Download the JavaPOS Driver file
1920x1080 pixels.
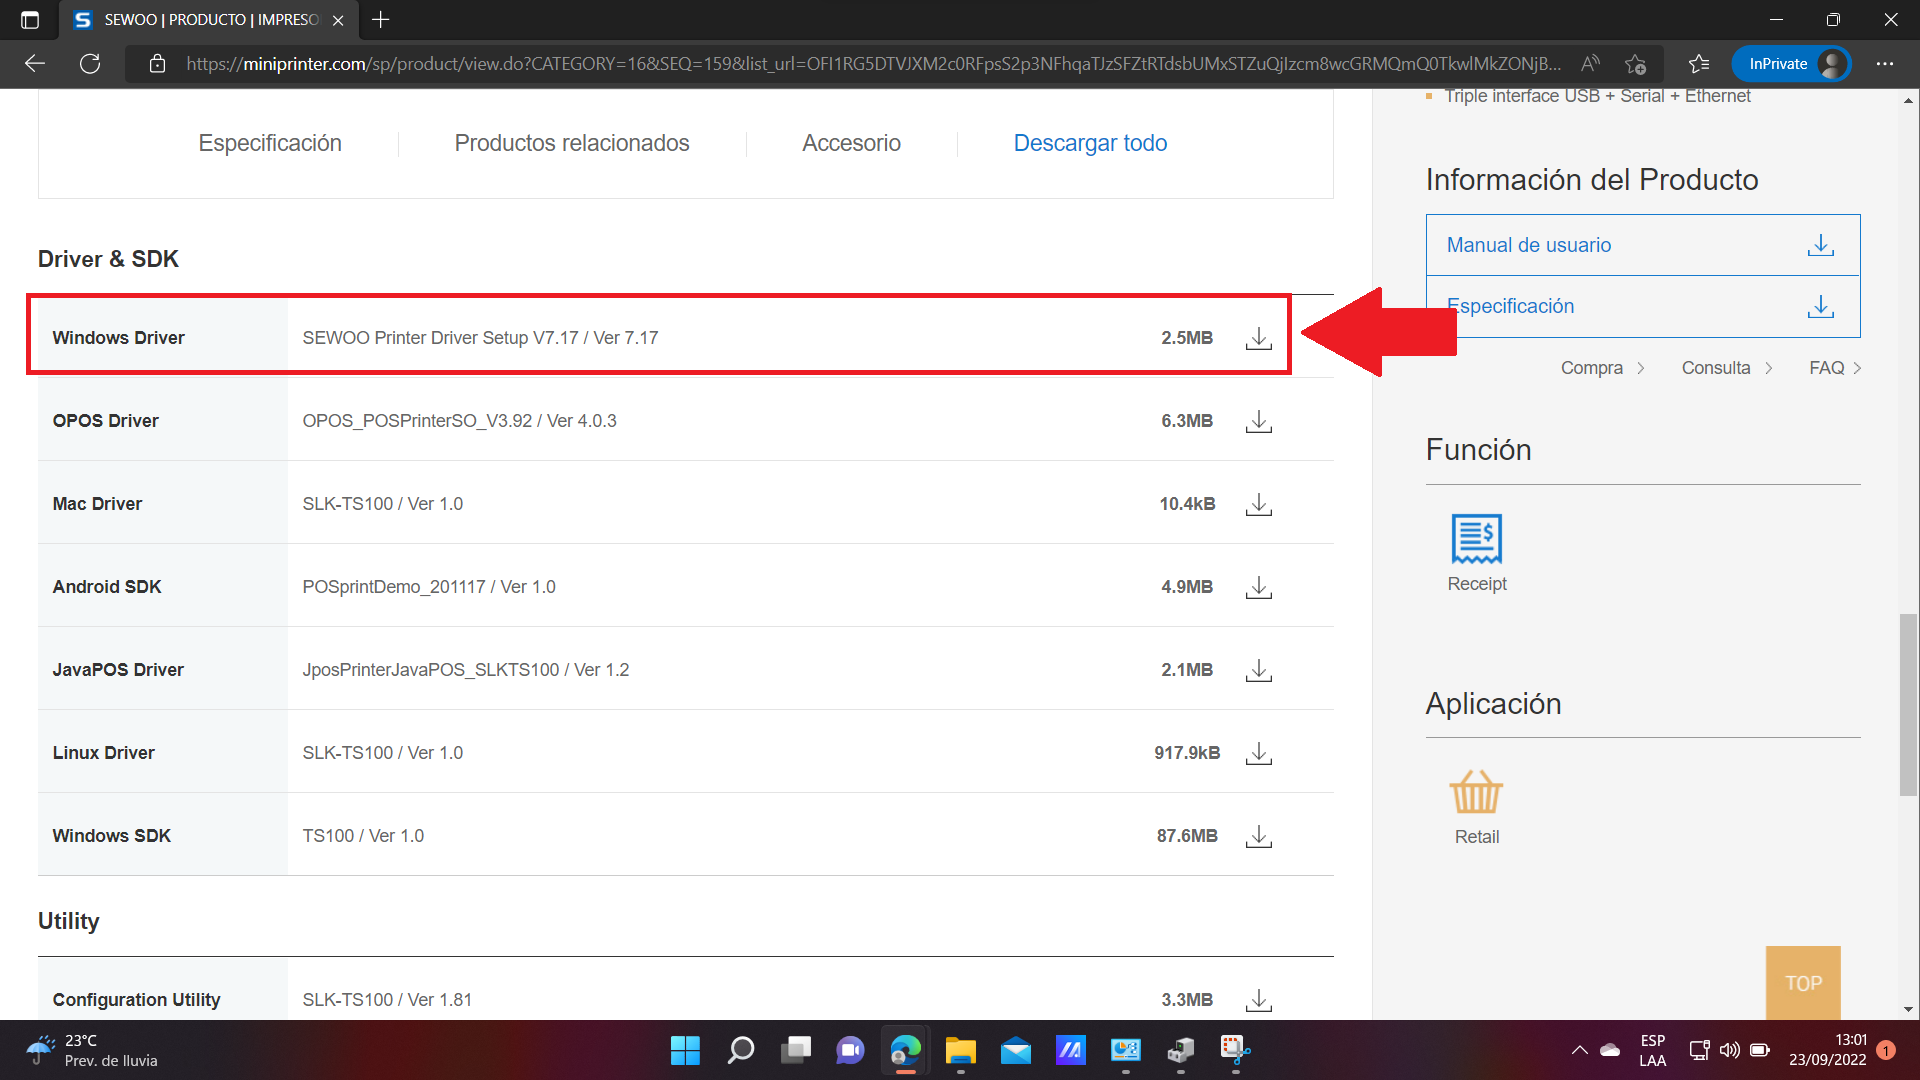tap(1258, 670)
